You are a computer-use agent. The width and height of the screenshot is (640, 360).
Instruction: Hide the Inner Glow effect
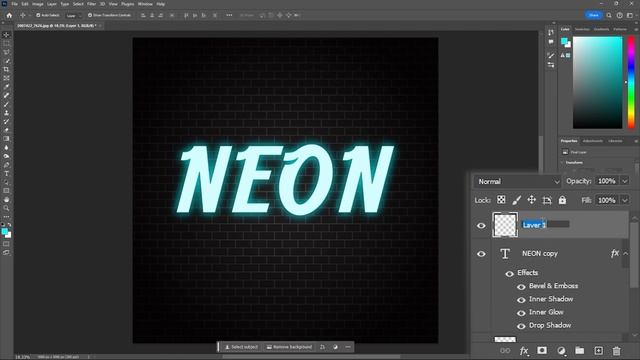[x=521, y=313]
